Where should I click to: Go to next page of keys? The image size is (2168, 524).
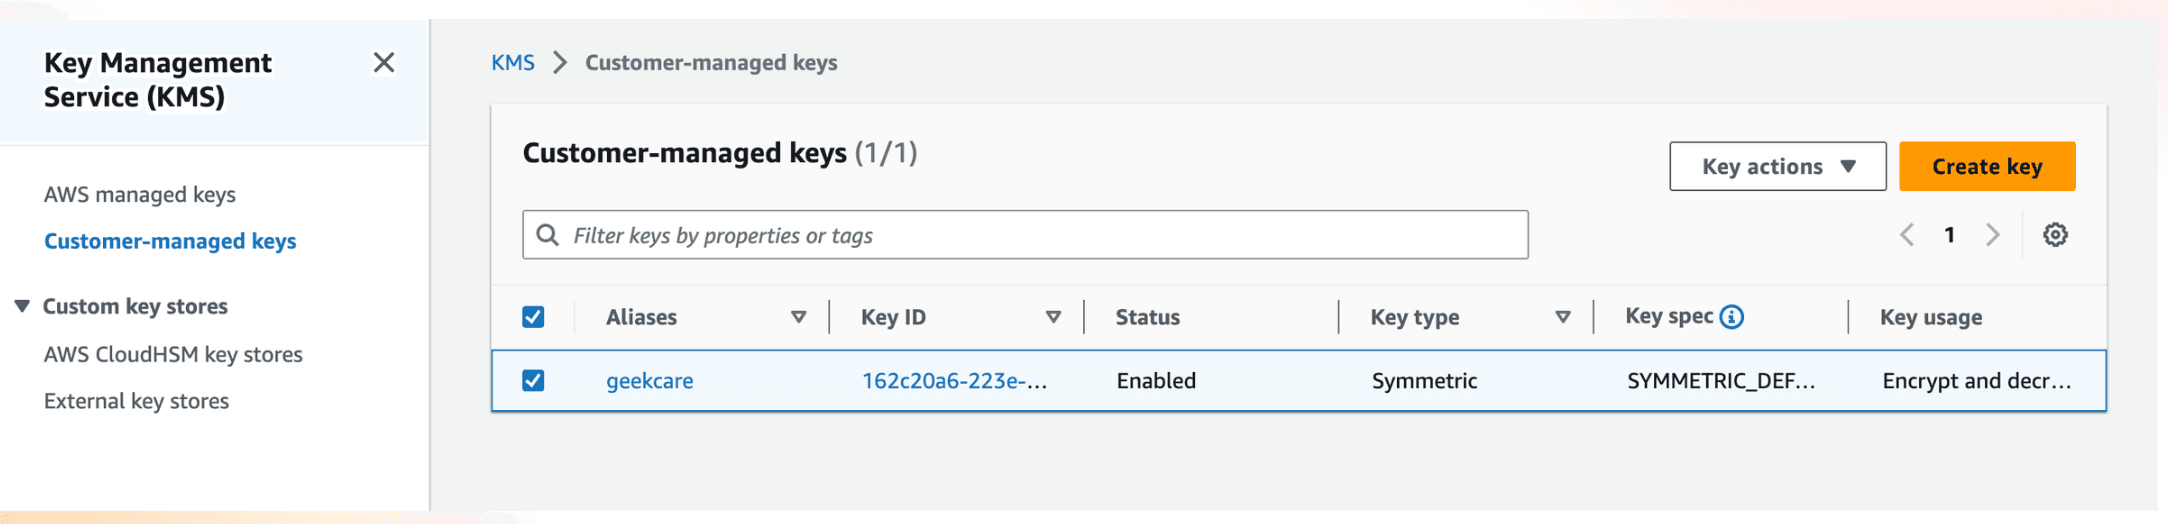click(1993, 235)
